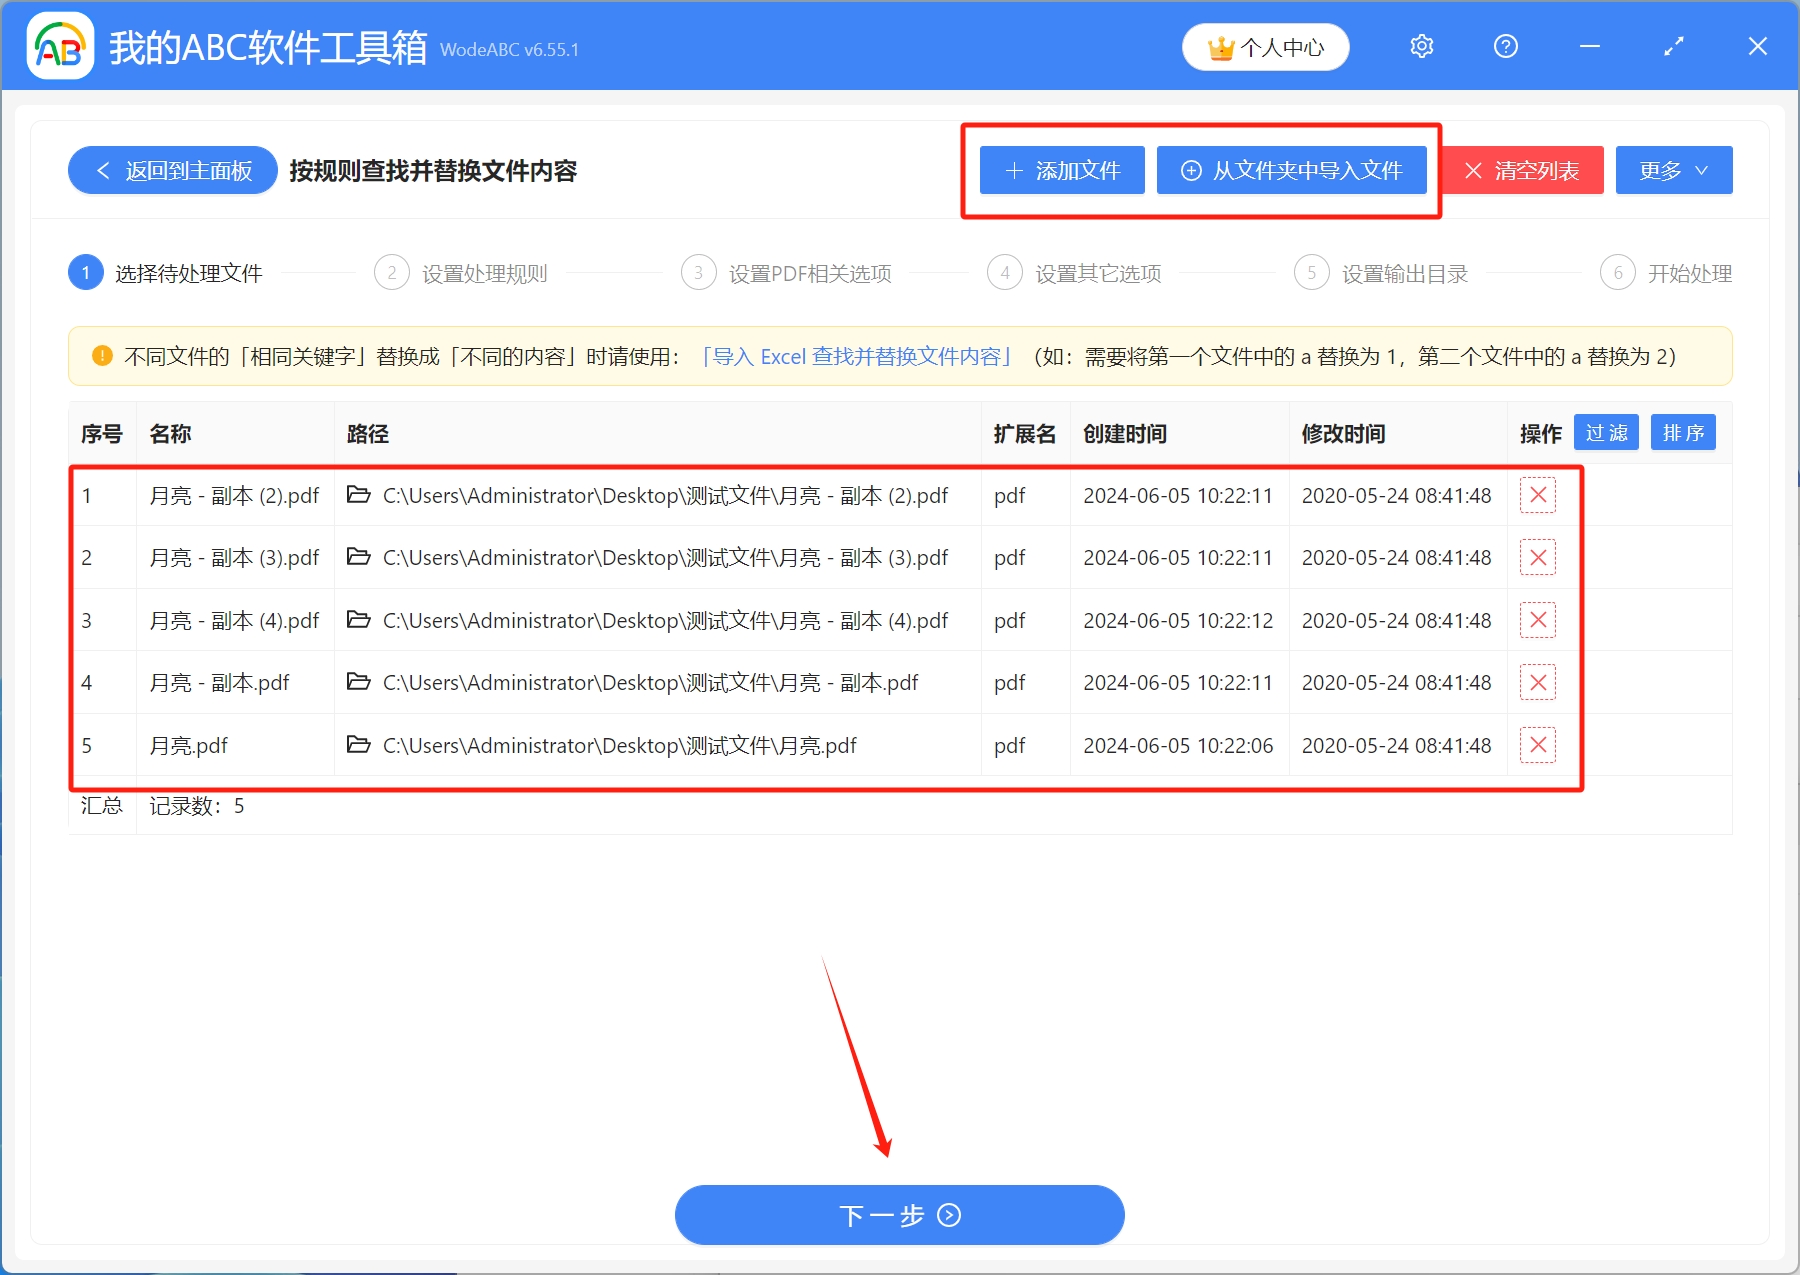Viewport: 1800px width, 1275px height.
Task: Click the folder icon beside 月亮 - 副本.pdf path
Action: [359, 682]
